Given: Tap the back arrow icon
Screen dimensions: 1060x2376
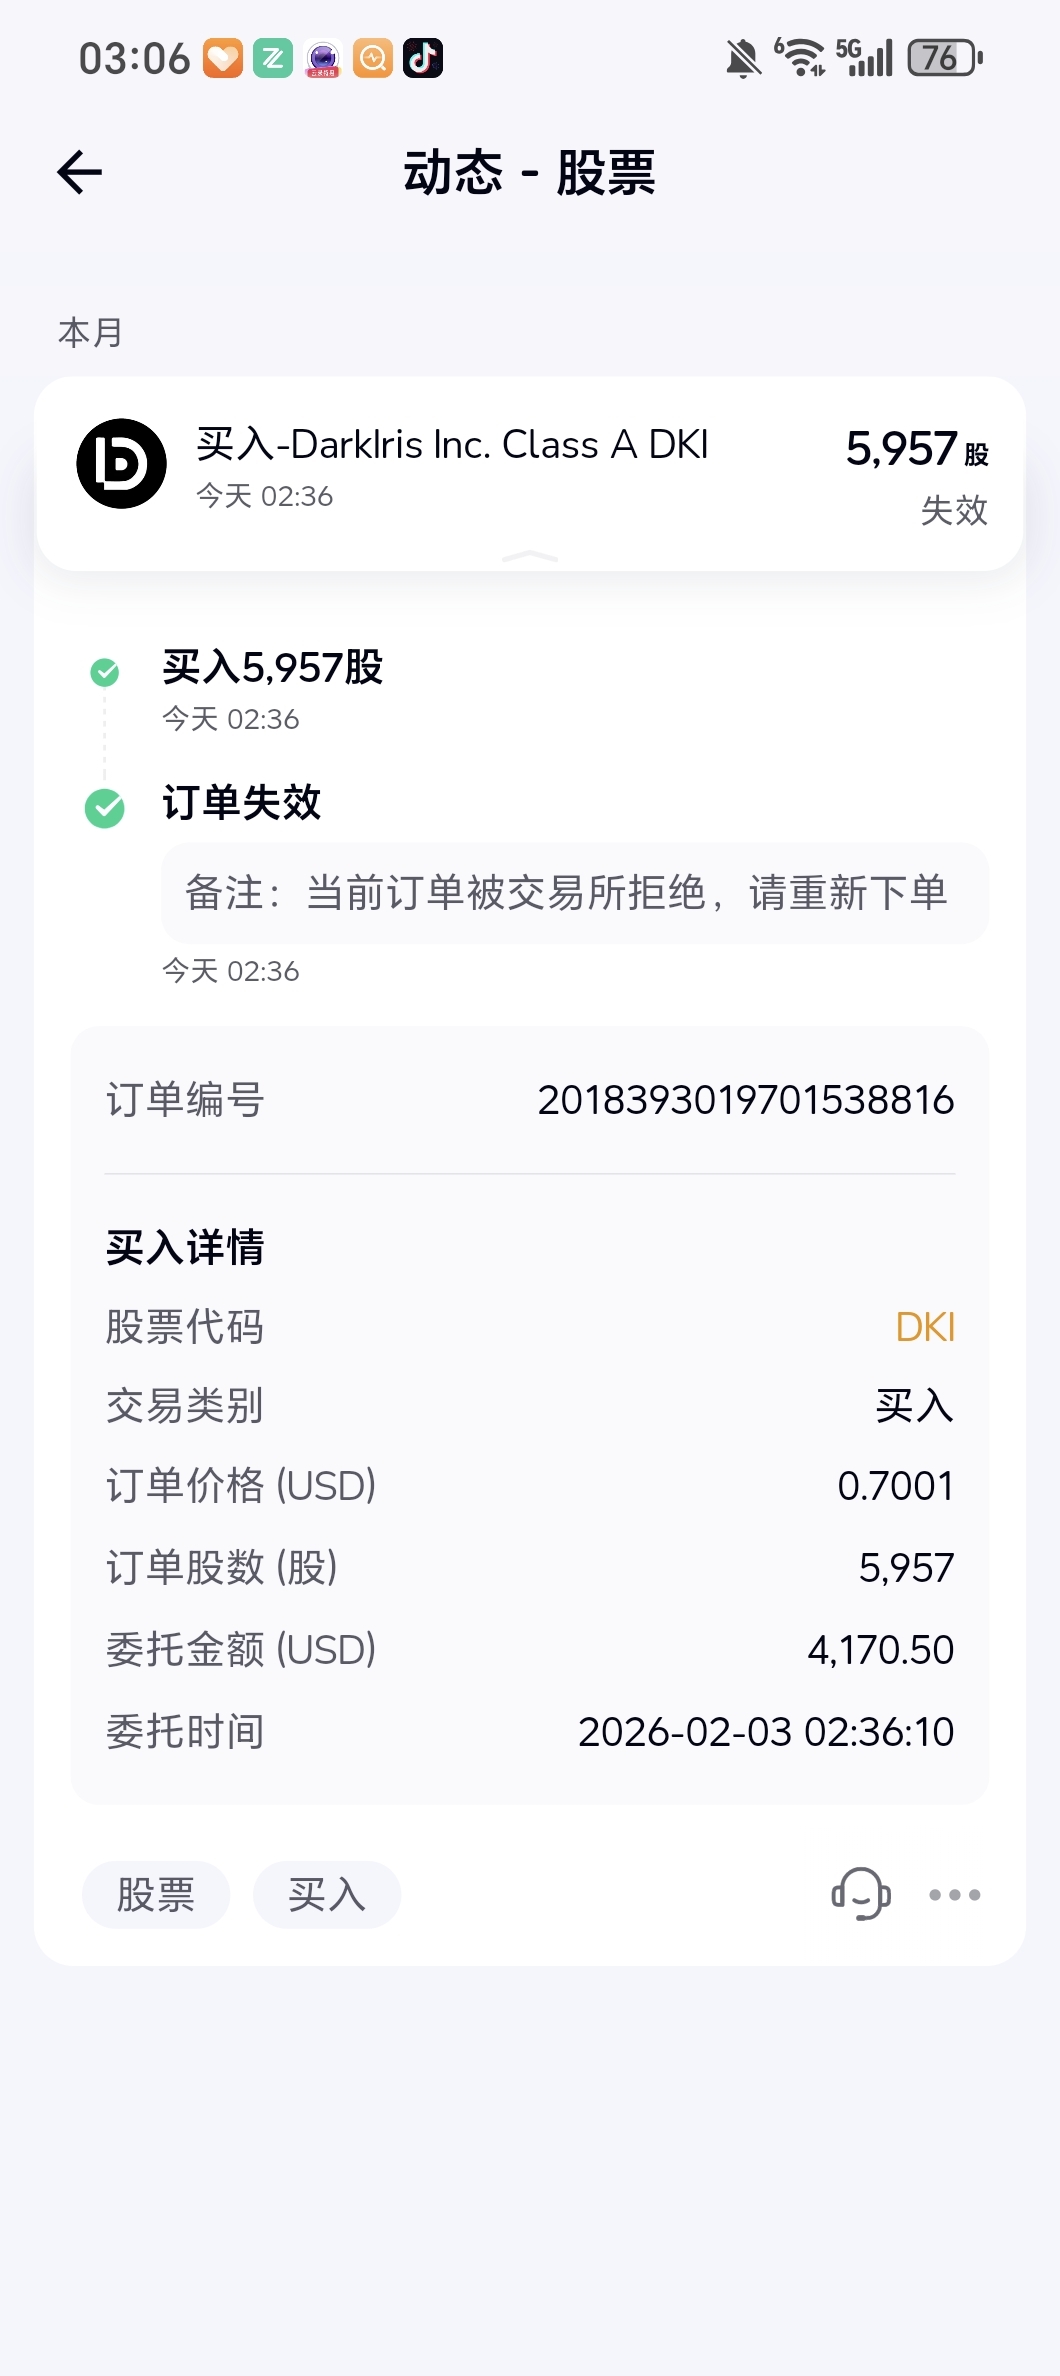Looking at the screenshot, I should click(x=80, y=172).
